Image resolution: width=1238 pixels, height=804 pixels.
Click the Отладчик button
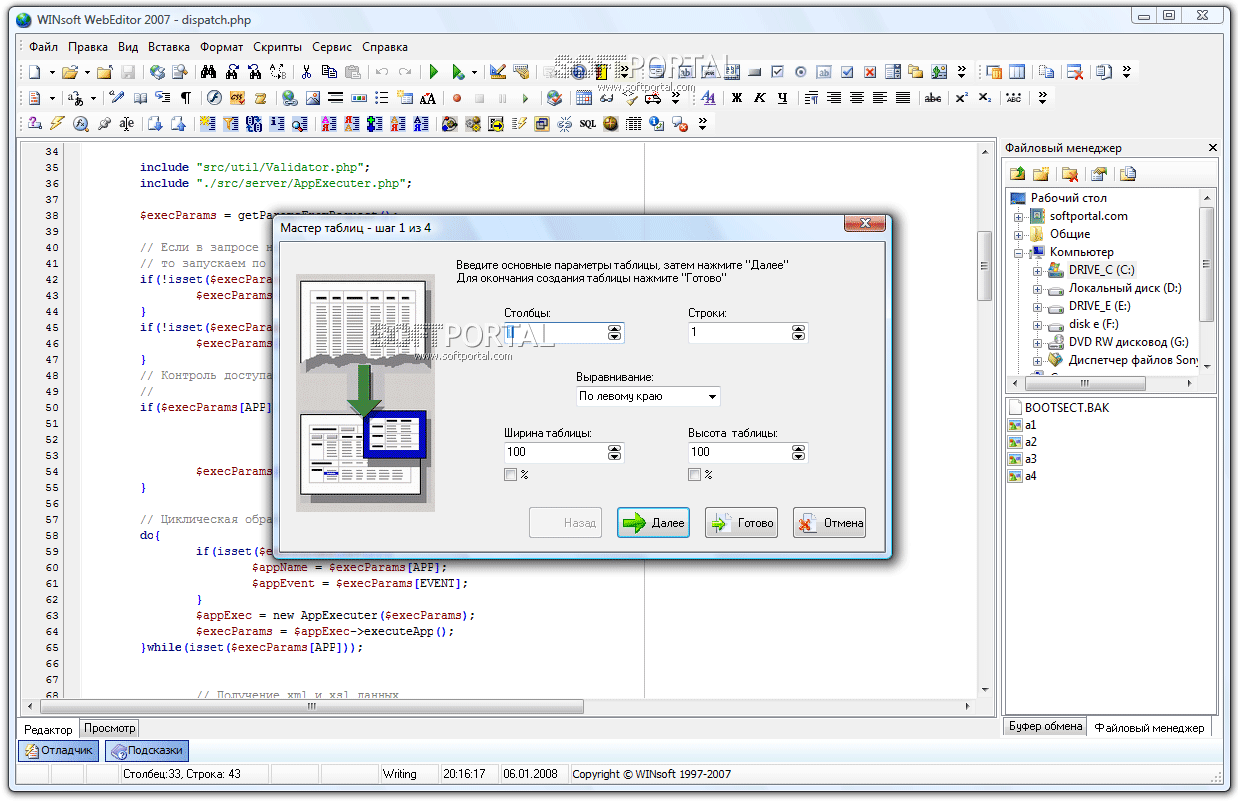[59, 750]
